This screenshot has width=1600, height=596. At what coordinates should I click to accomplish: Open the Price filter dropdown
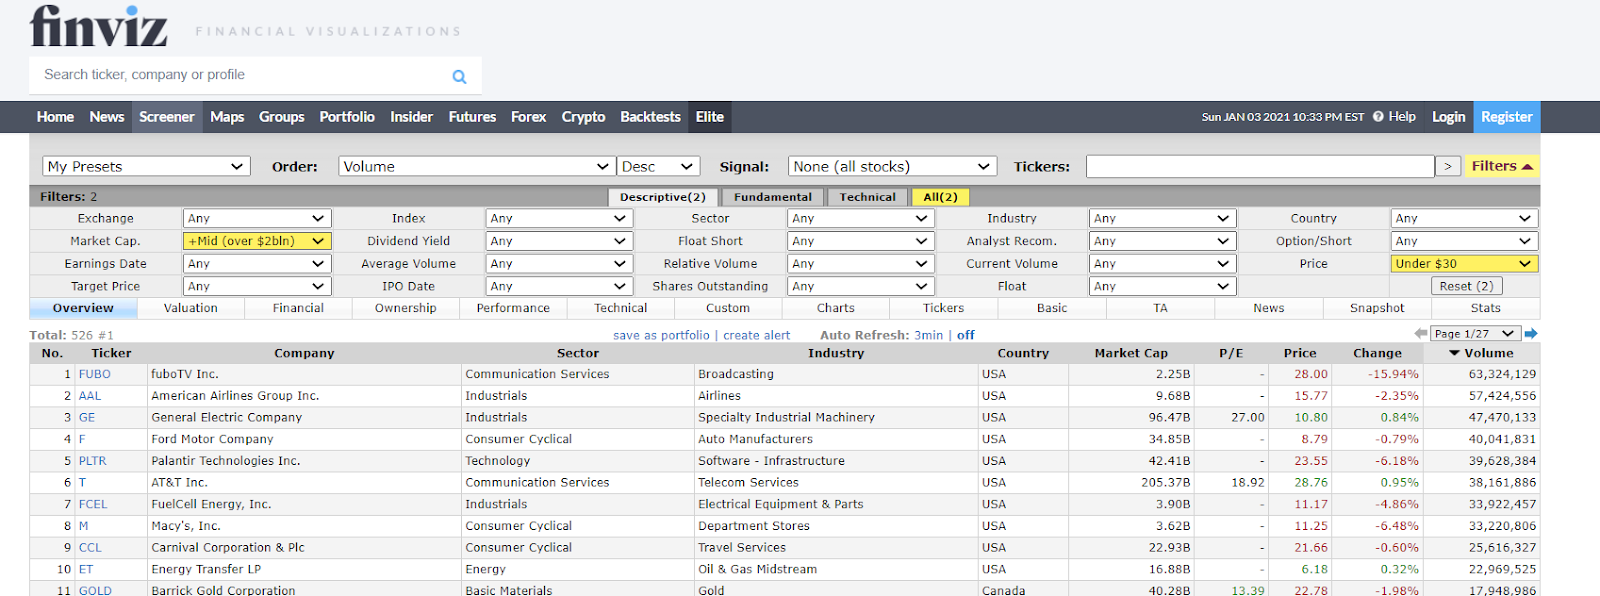(x=1464, y=264)
